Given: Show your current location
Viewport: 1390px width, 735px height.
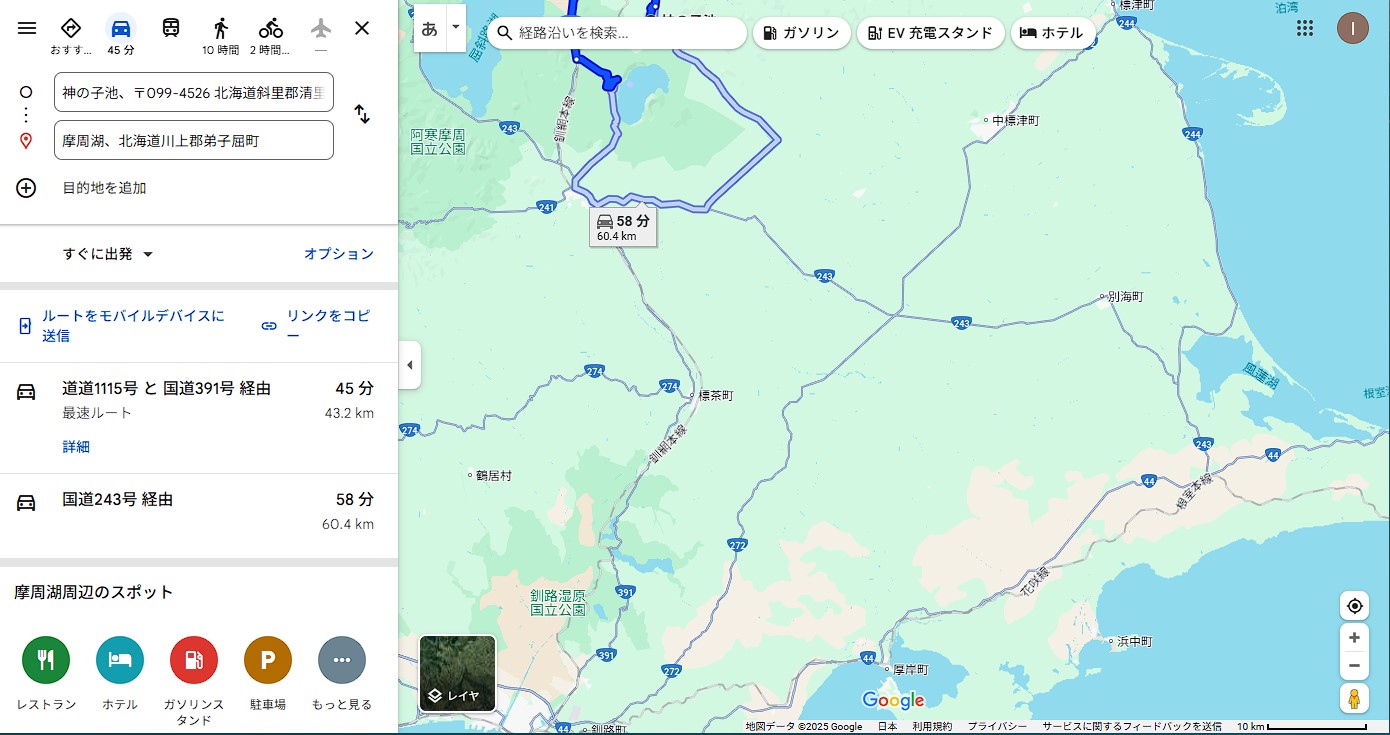Looking at the screenshot, I should (1354, 606).
